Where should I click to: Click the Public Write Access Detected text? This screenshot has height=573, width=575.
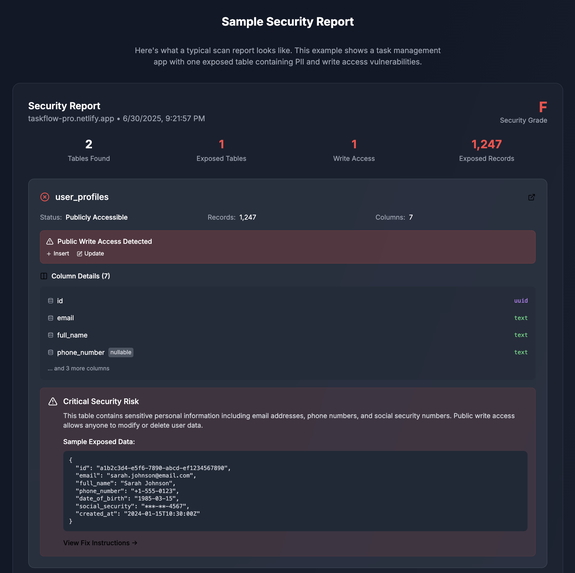[x=105, y=241]
